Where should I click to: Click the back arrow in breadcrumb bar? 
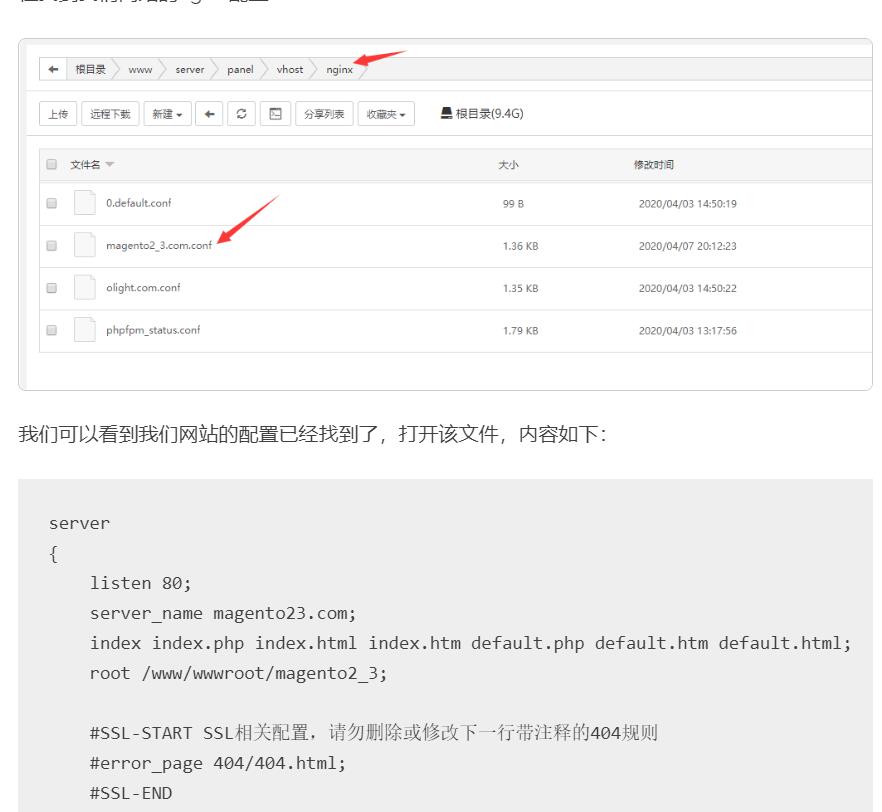53,70
